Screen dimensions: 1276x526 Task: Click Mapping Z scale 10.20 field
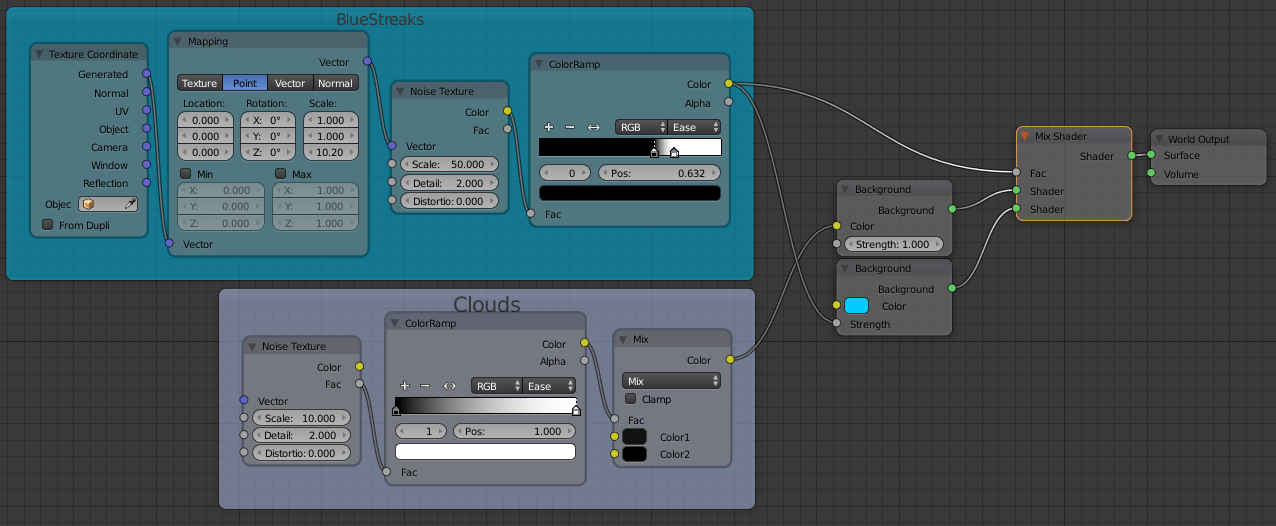[330, 153]
